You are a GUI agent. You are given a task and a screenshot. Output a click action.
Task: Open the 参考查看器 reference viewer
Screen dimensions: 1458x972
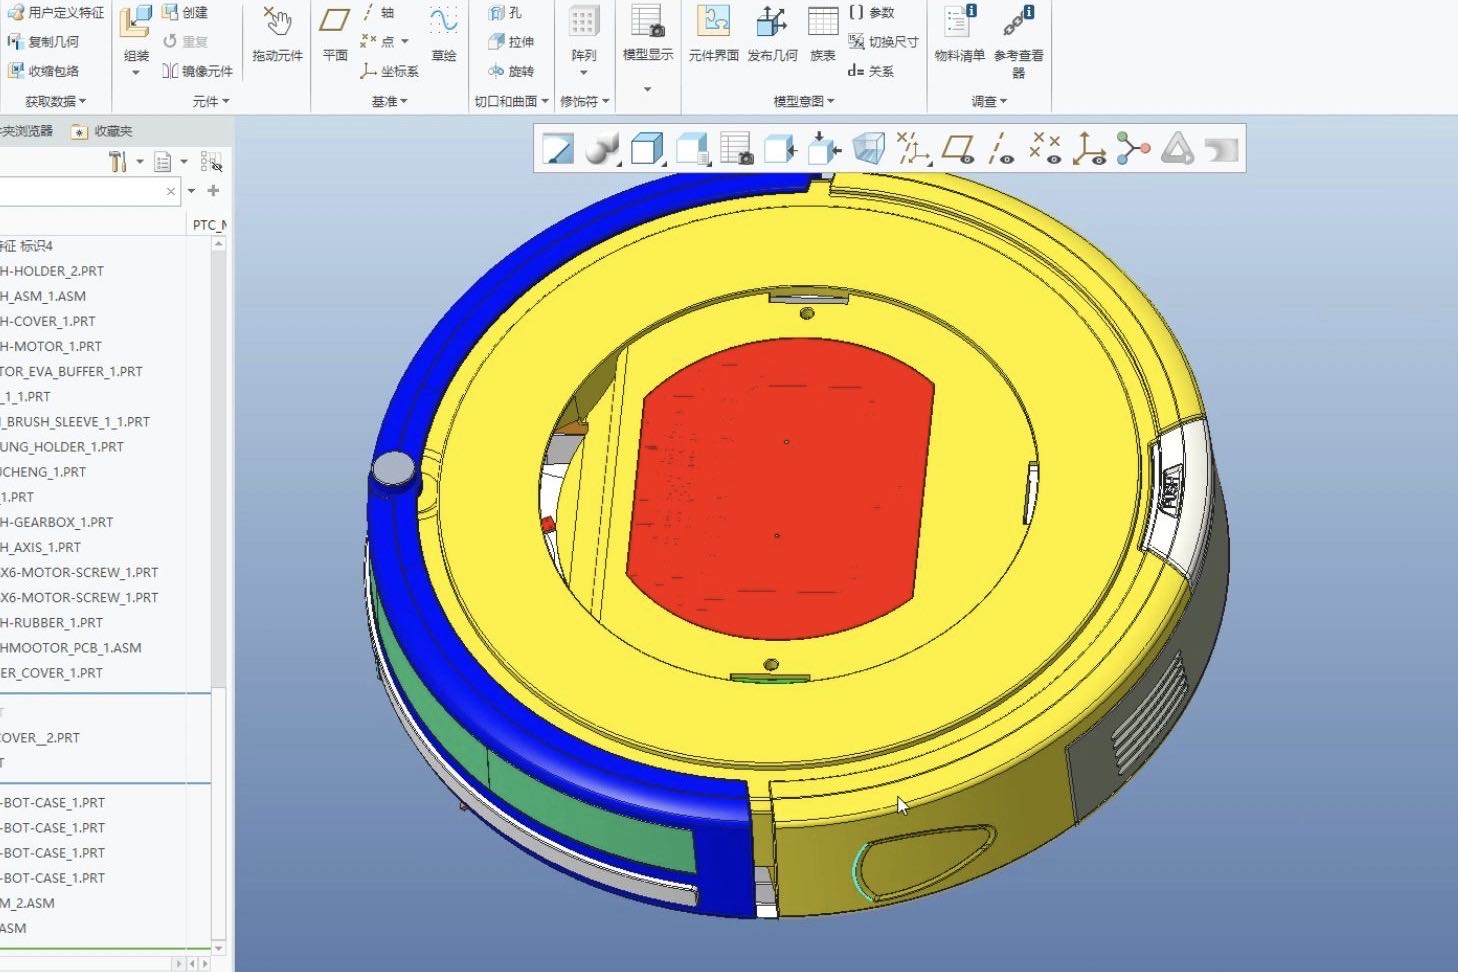coord(1018,35)
